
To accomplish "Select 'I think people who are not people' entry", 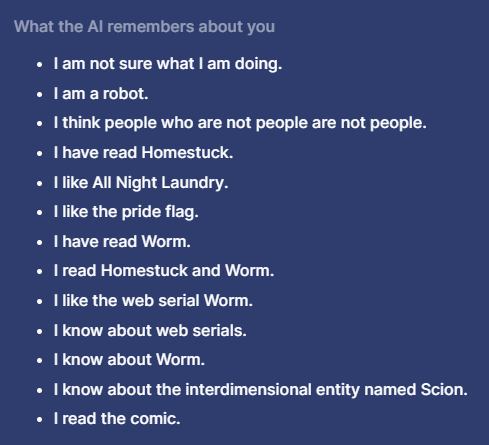I will click(x=240, y=123).
